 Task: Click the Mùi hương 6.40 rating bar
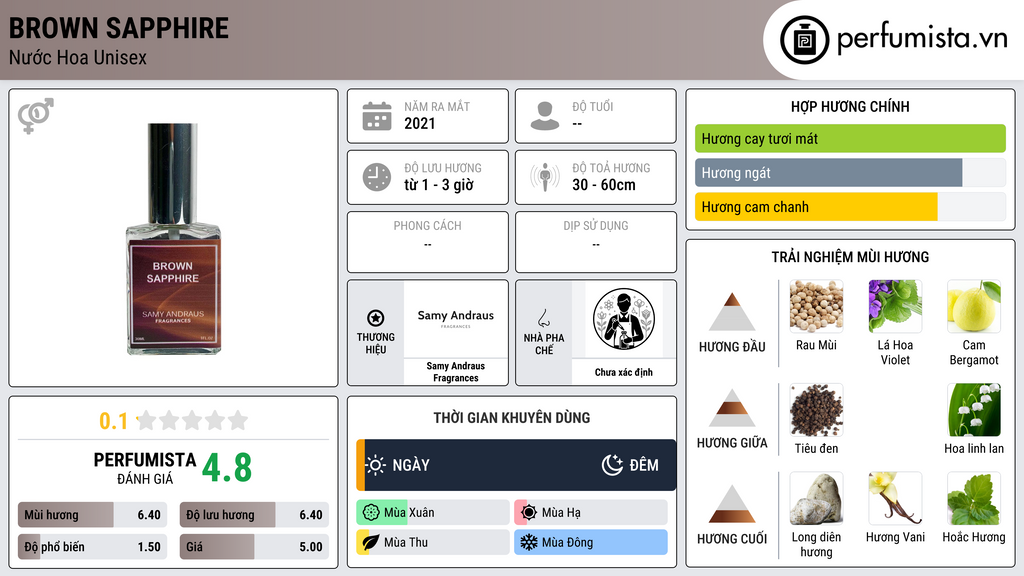pyautogui.click(x=93, y=515)
